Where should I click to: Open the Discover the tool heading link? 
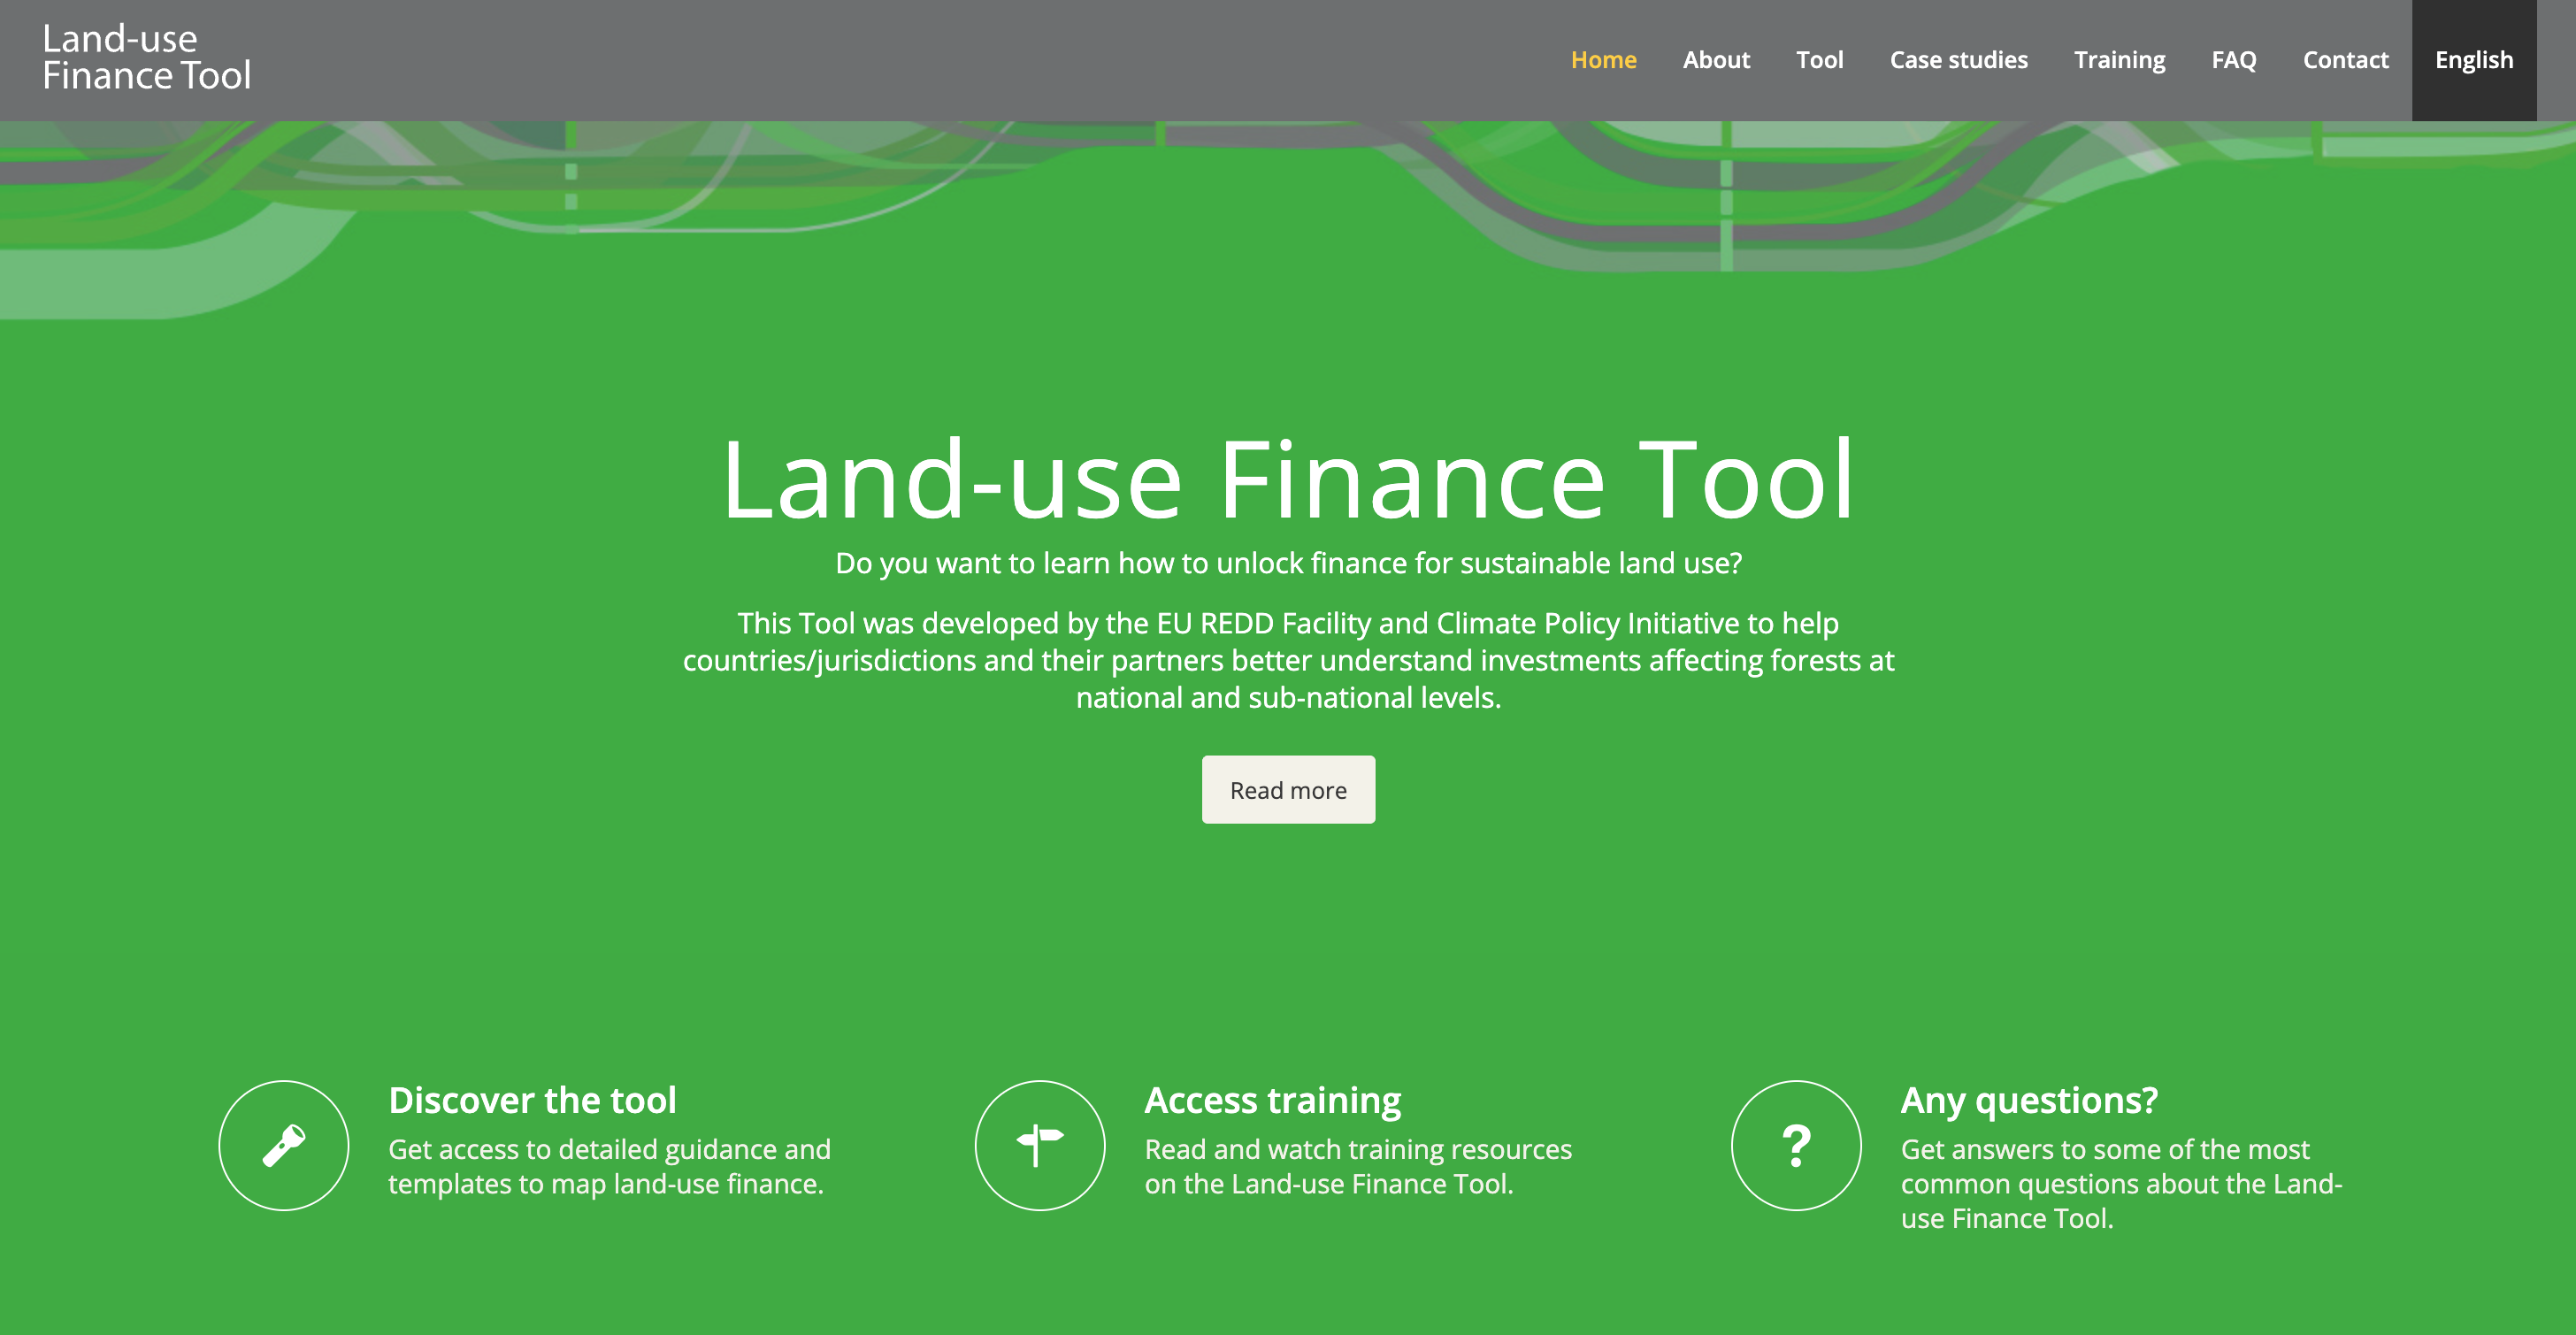(x=532, y=1100)
